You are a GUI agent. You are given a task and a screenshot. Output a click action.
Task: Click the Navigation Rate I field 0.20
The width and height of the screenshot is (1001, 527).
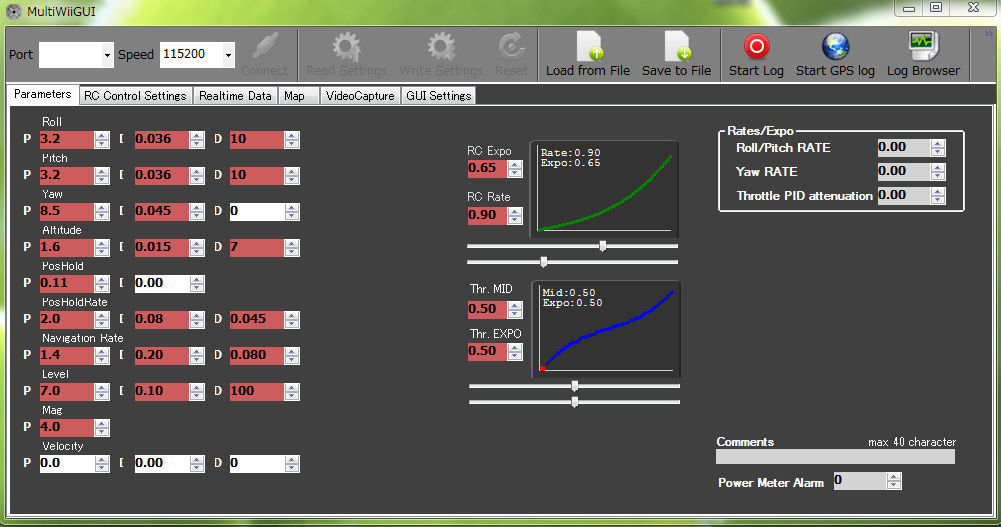coord(162,355)
